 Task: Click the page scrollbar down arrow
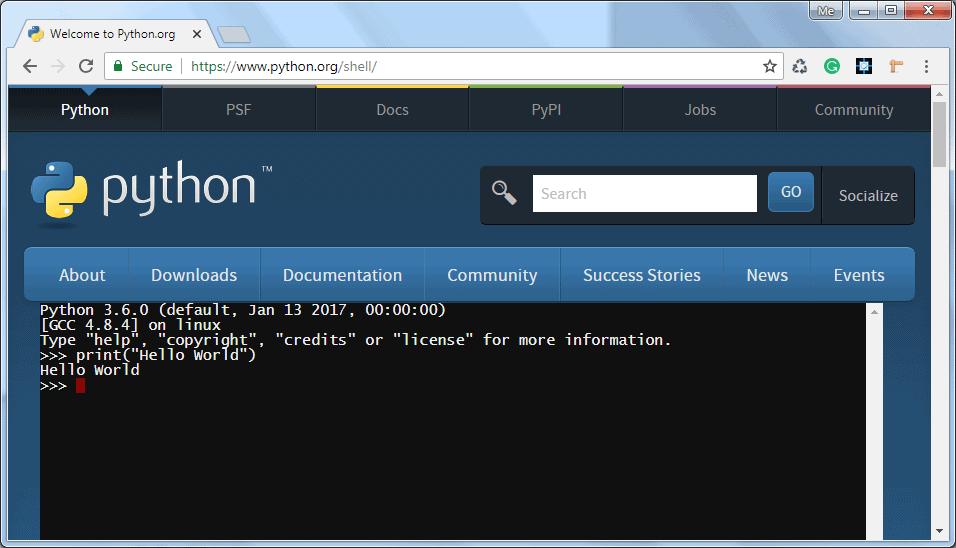(x=939, y=532)
